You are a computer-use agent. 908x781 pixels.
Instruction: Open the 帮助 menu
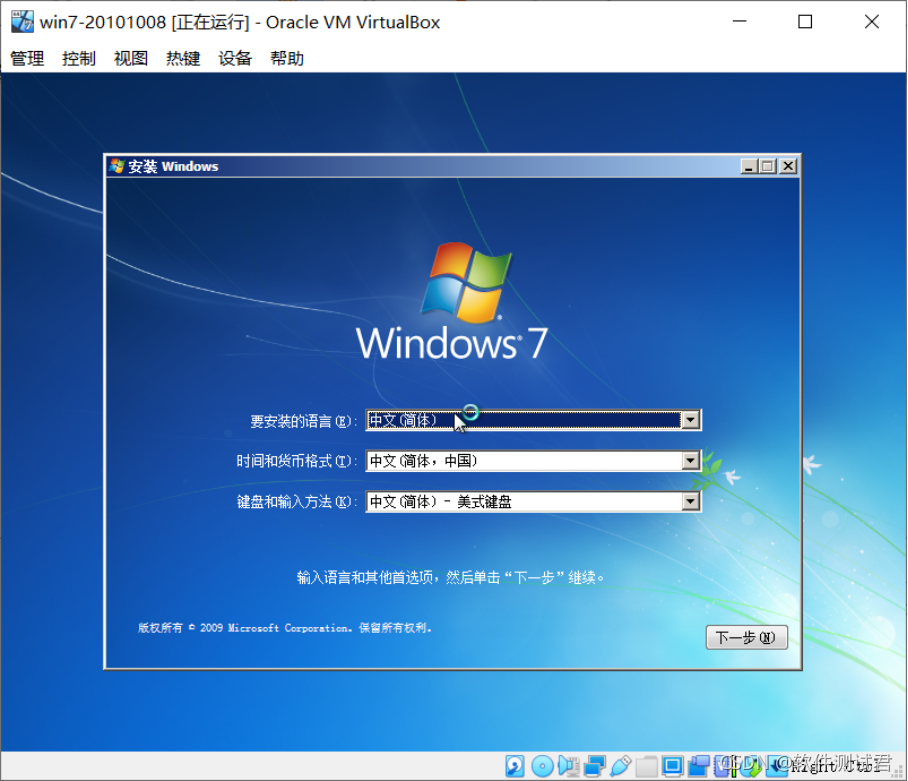287,58
